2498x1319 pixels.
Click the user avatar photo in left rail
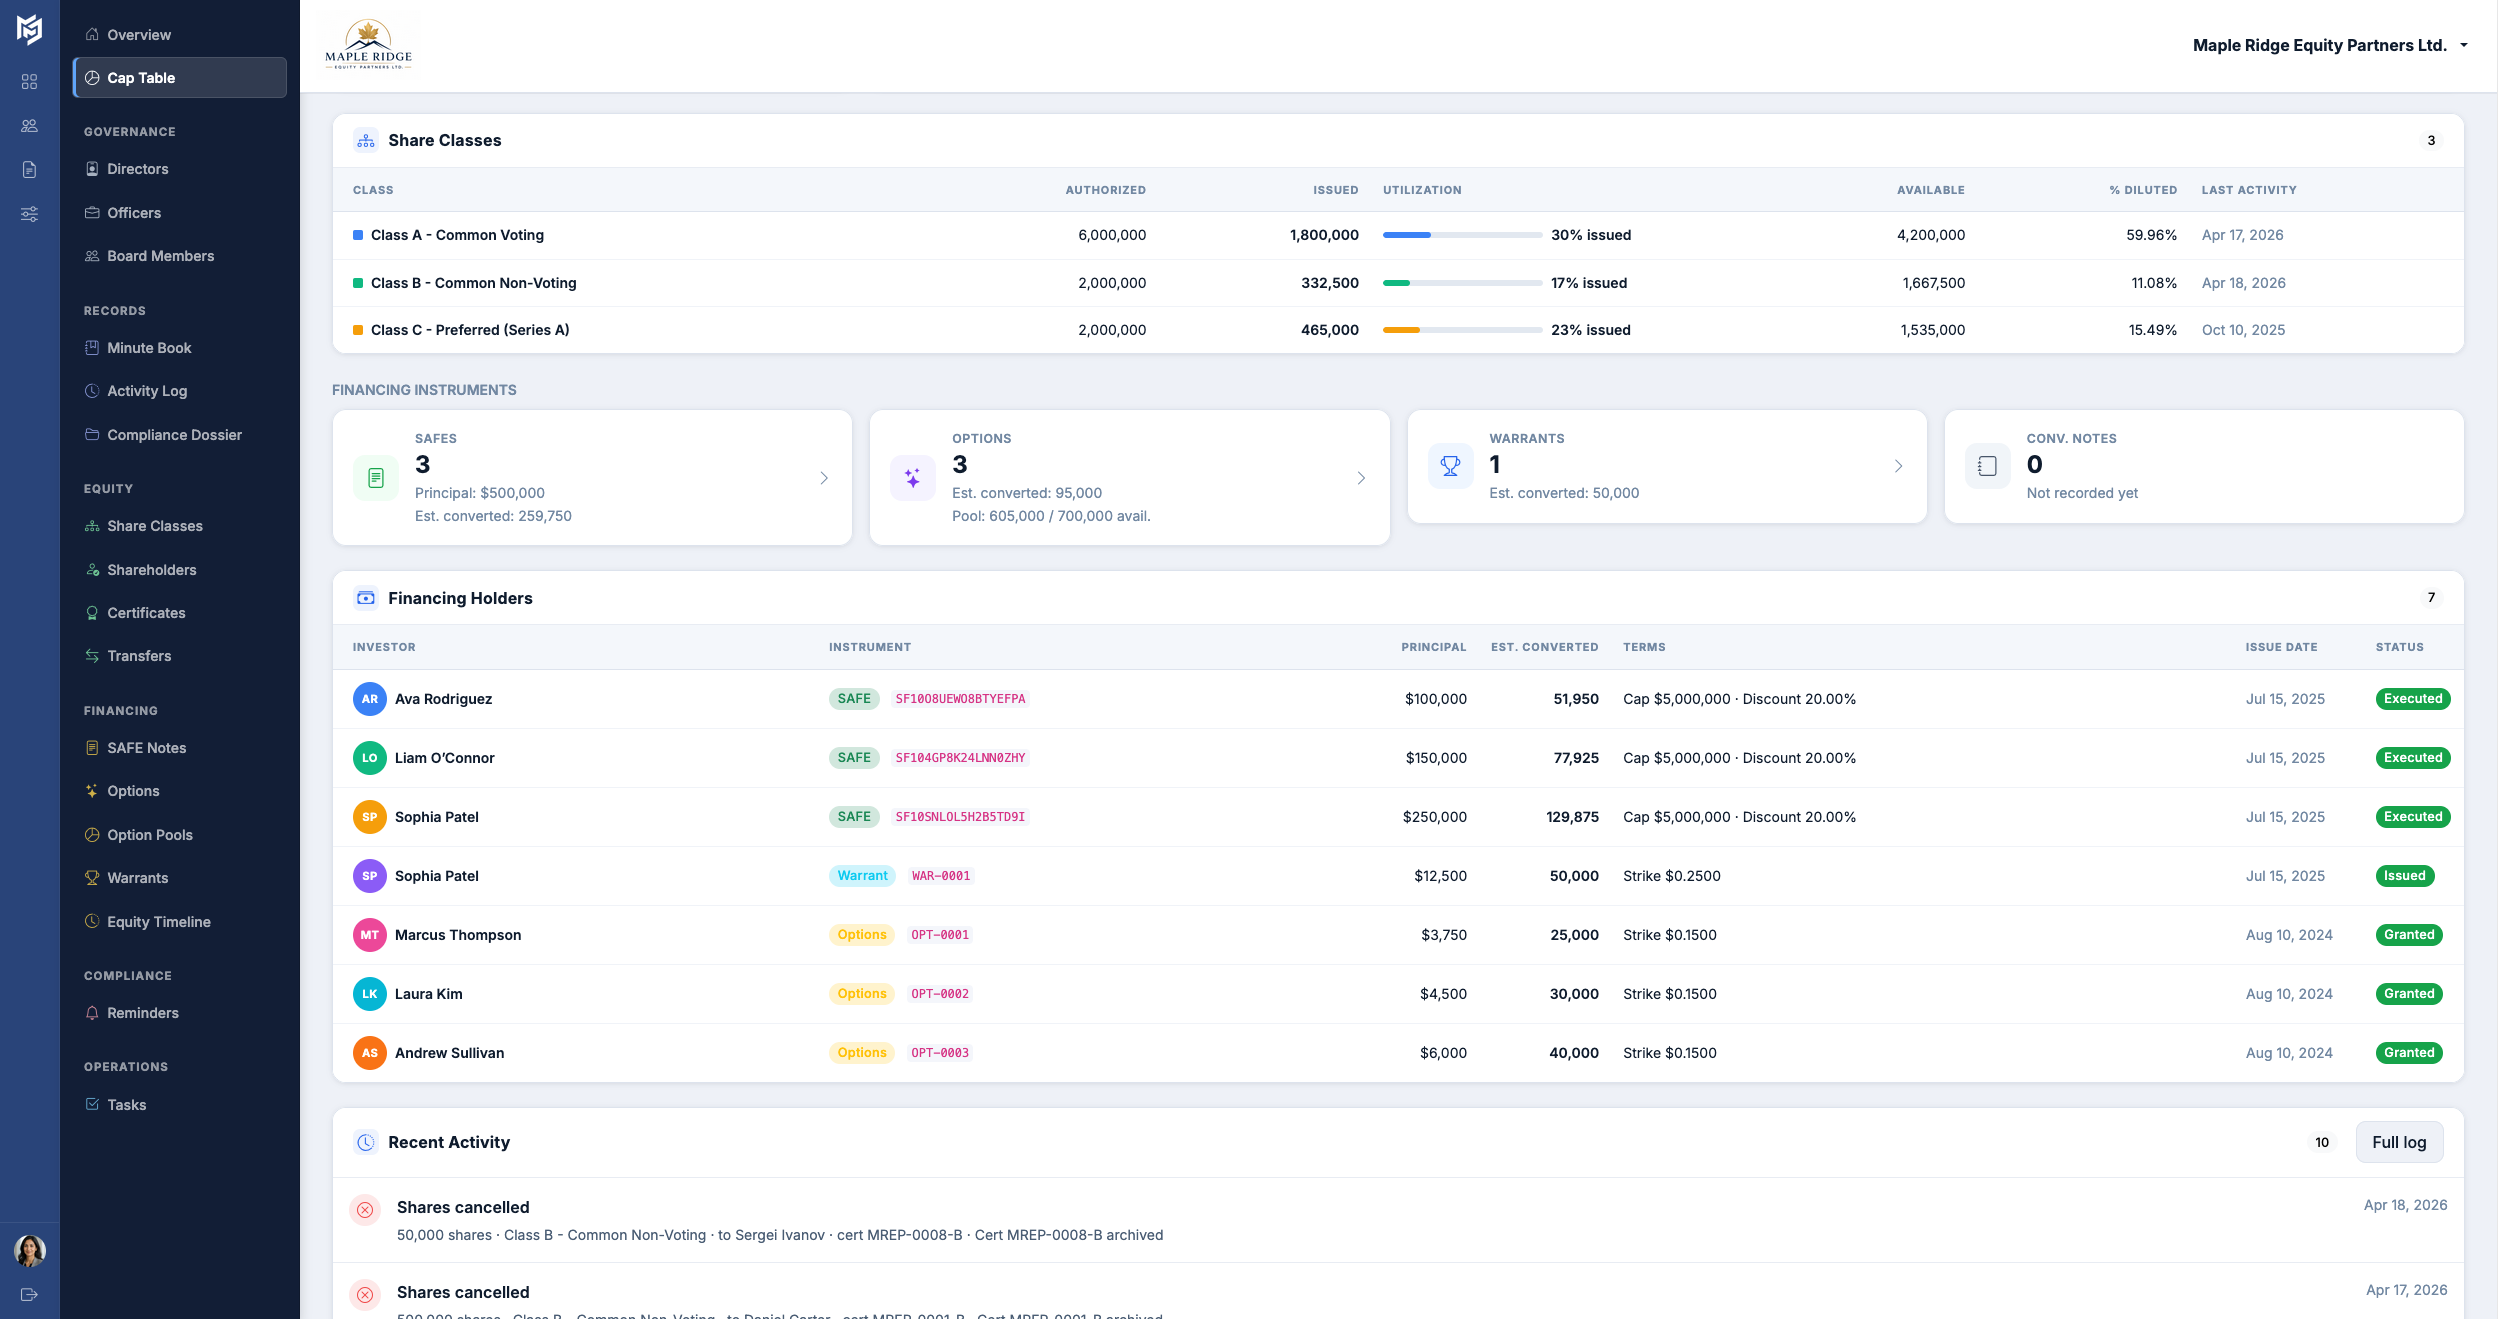click(29, 1250)
